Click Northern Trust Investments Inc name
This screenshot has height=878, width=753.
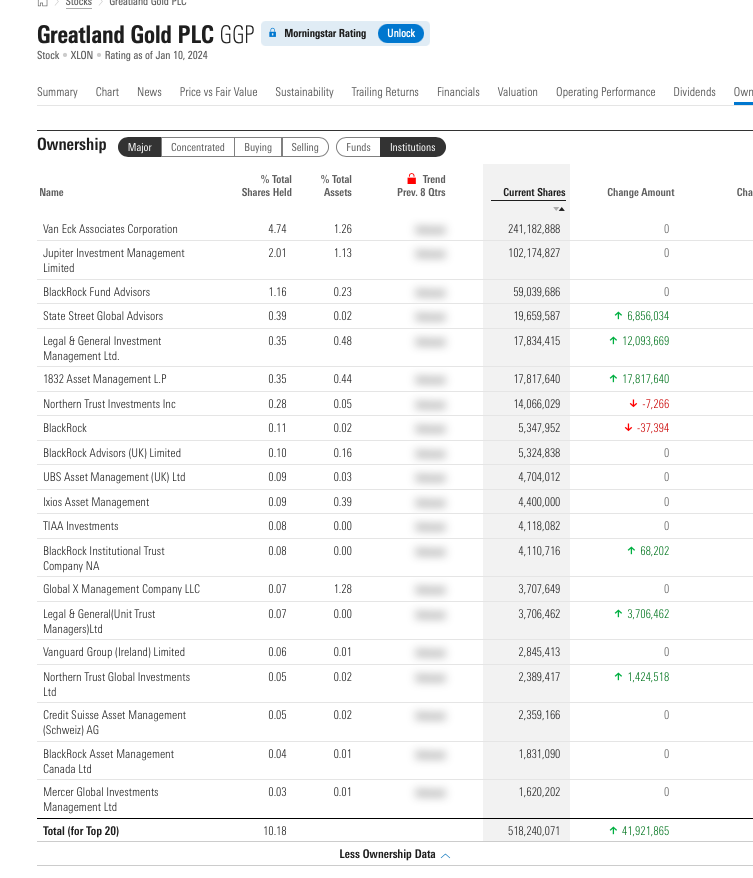coord(109,404)
